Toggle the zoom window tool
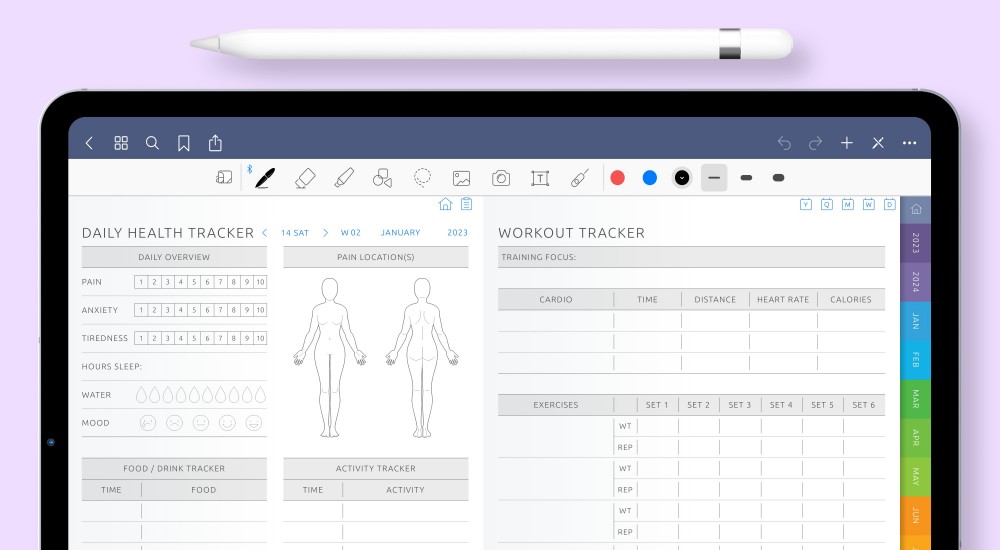The height and width of the screenshot is (550, 1000). tap(224, 177)
